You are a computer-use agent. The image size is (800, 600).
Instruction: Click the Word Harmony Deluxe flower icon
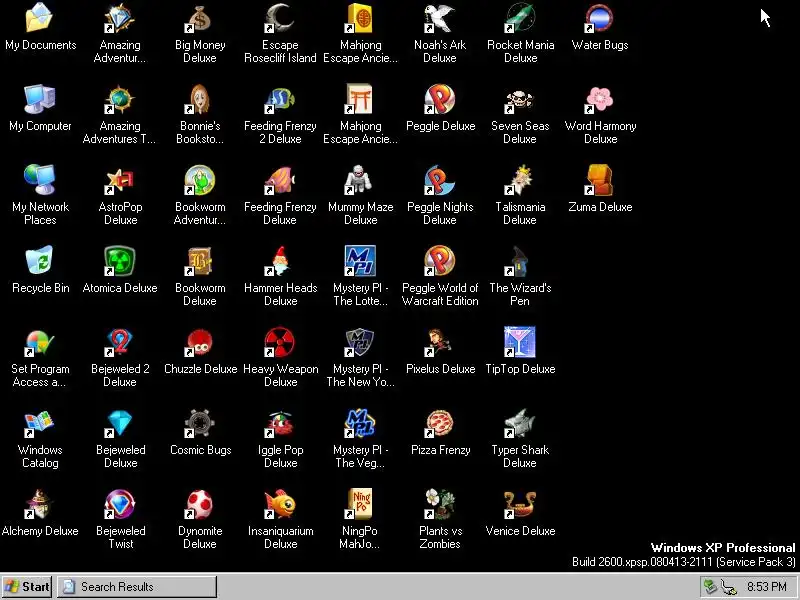tap(600, 99)
